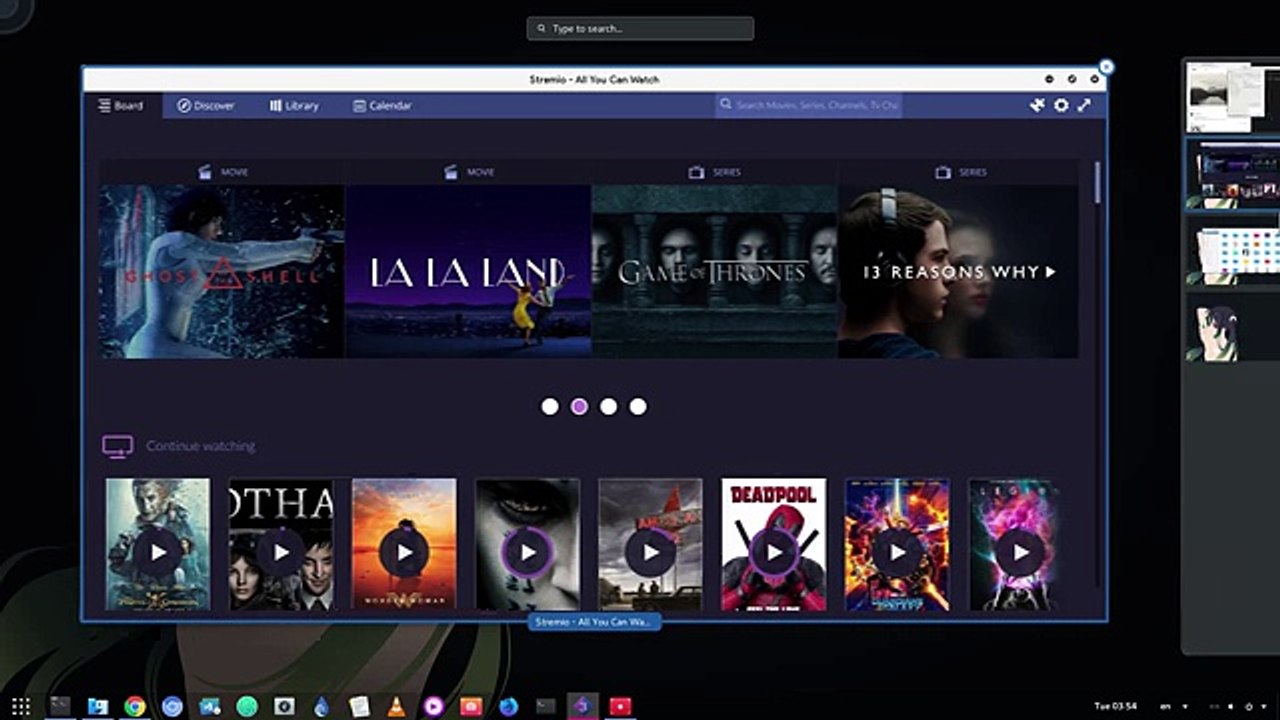Play the poster with red rooftop sign
This screenshot has height=720, width=1280.
pos(650,552)
